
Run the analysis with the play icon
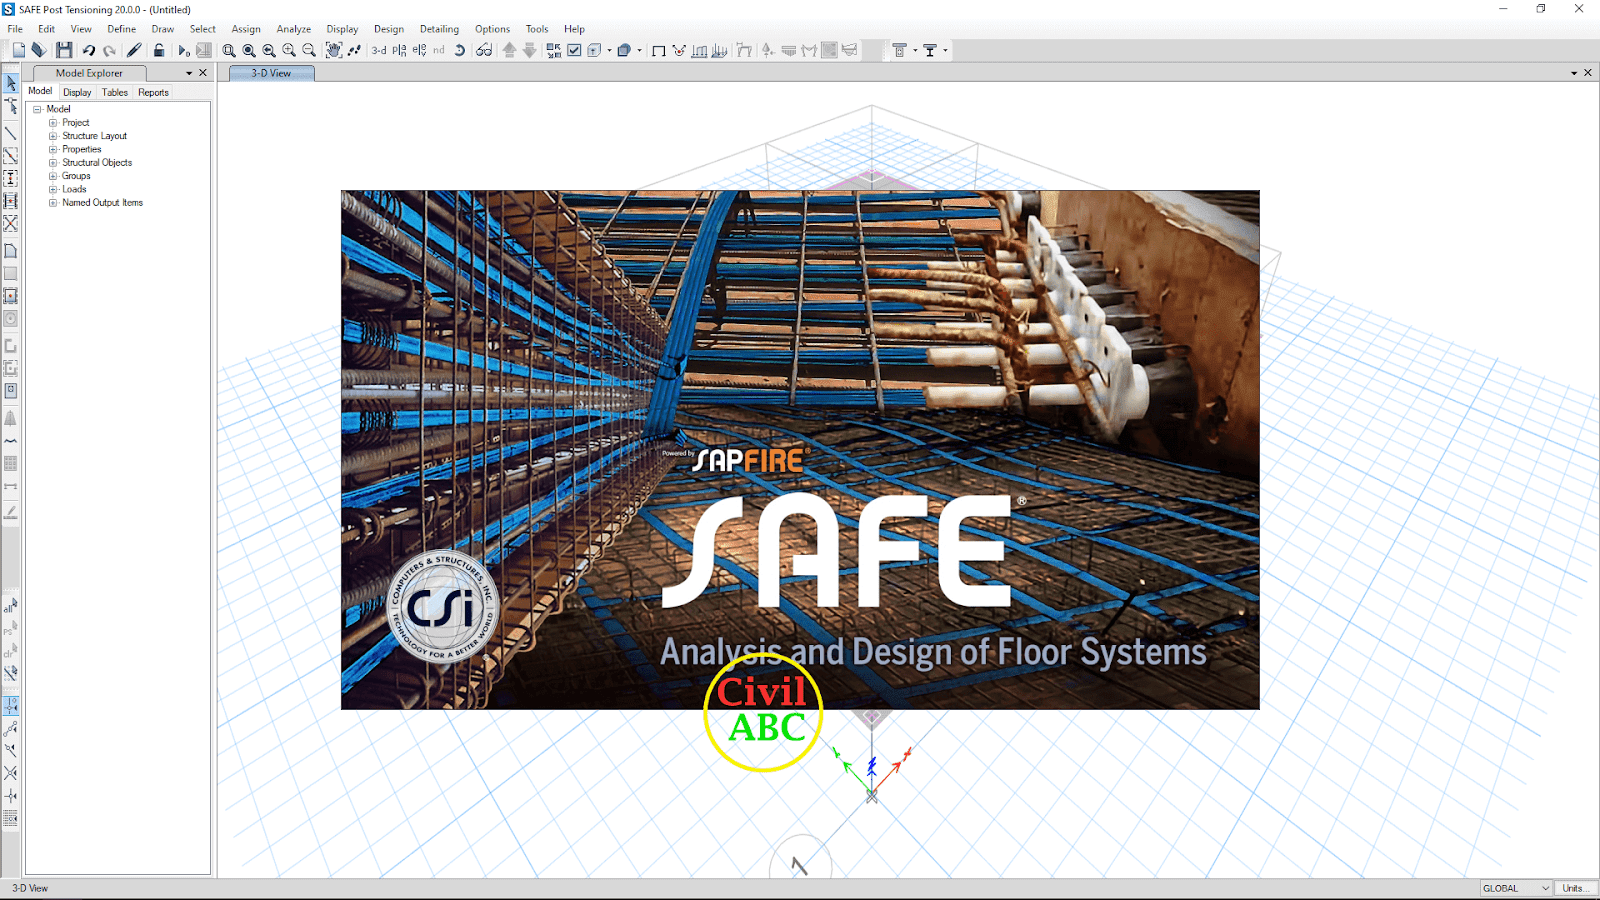183,50
